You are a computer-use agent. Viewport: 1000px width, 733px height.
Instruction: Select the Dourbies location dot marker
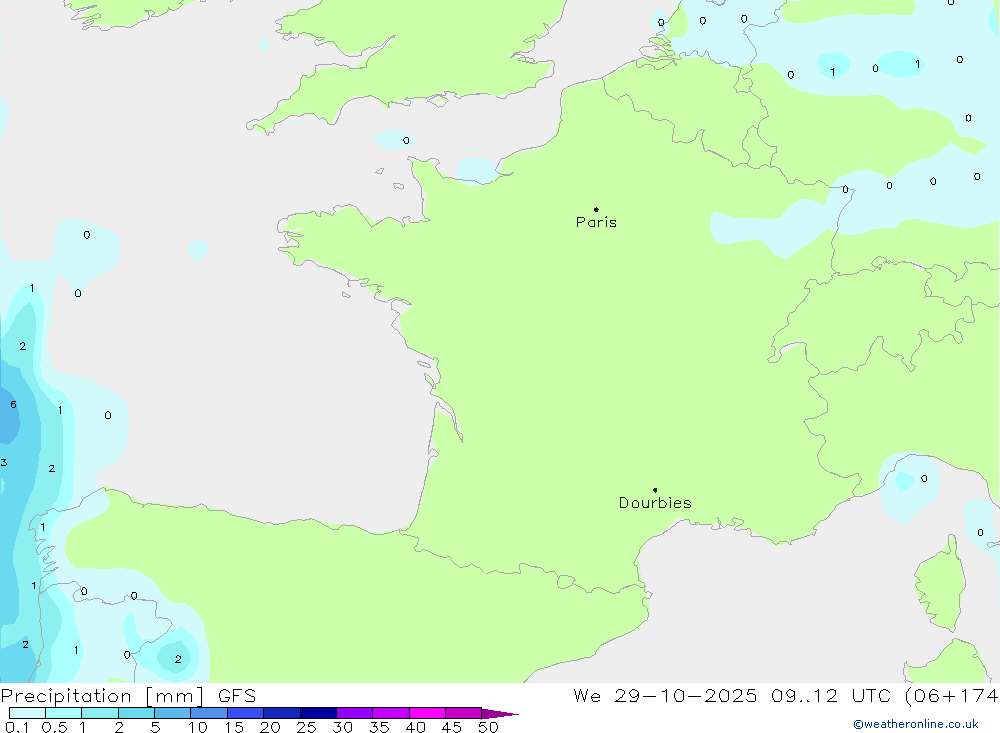655,490
